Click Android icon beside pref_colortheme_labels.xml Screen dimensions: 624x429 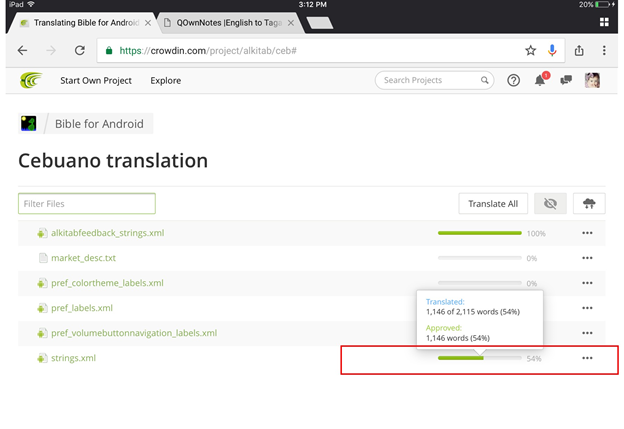(42, 283)
